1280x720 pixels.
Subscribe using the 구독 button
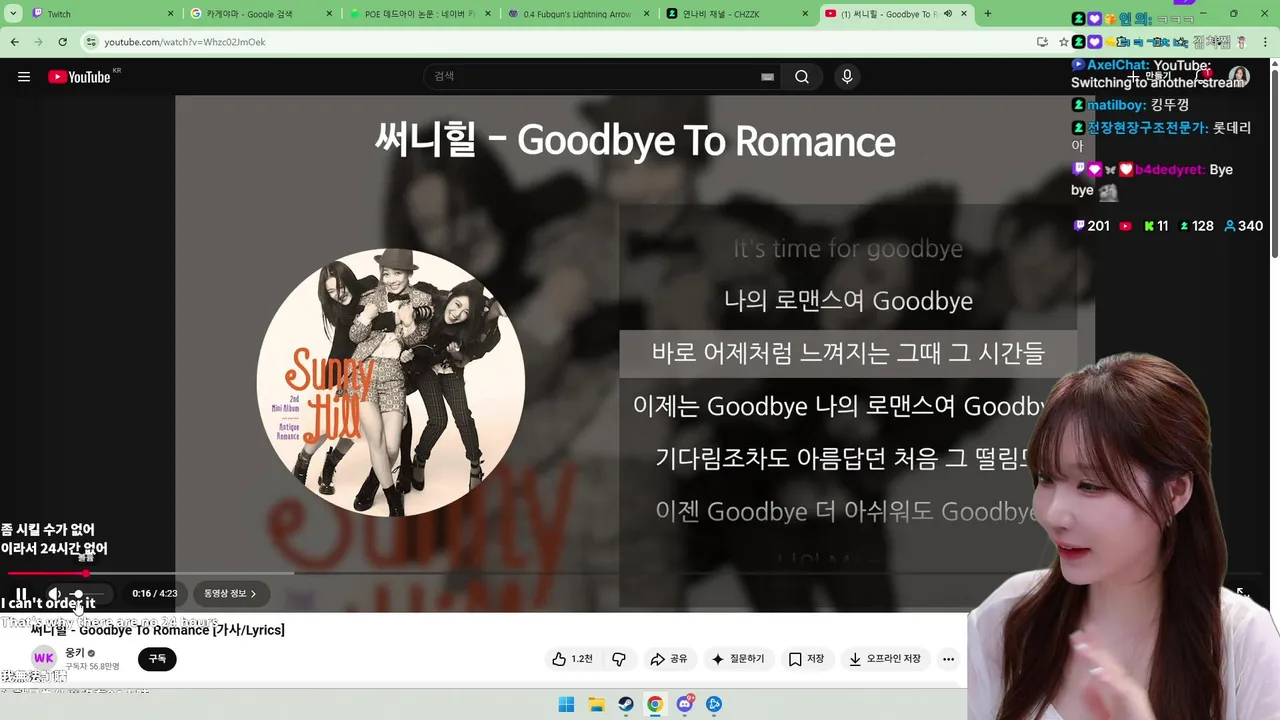pyautogui.click(x=157, y=659)
